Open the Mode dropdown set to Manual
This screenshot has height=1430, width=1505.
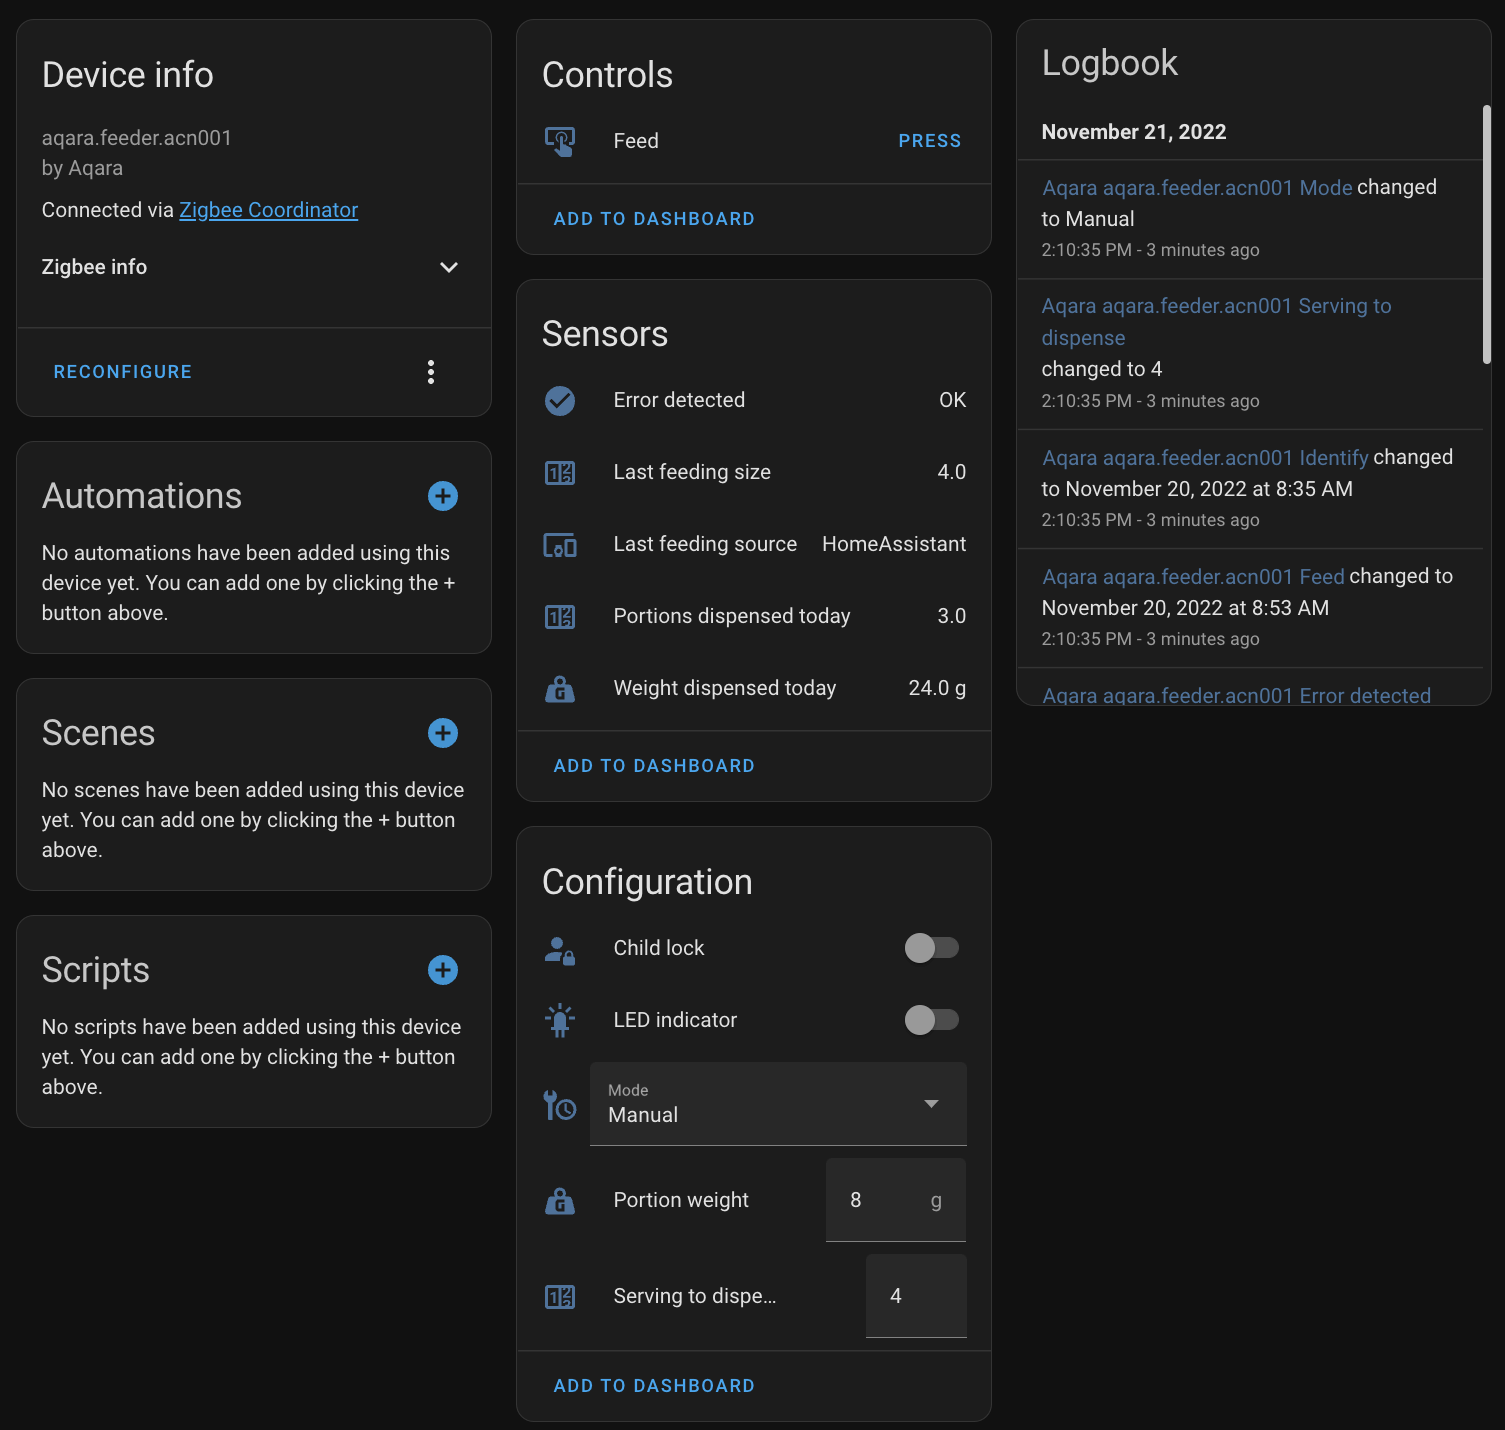pos(778,1104)
